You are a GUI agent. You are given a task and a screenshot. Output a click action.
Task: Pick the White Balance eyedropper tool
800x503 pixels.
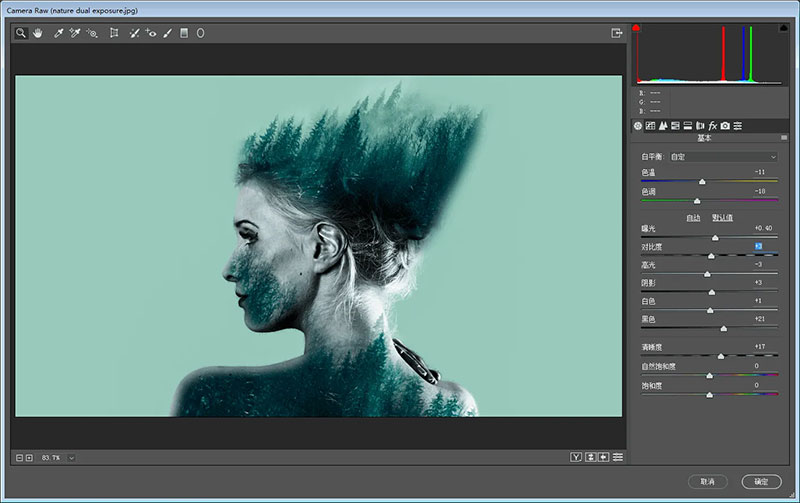click(59, 33)
